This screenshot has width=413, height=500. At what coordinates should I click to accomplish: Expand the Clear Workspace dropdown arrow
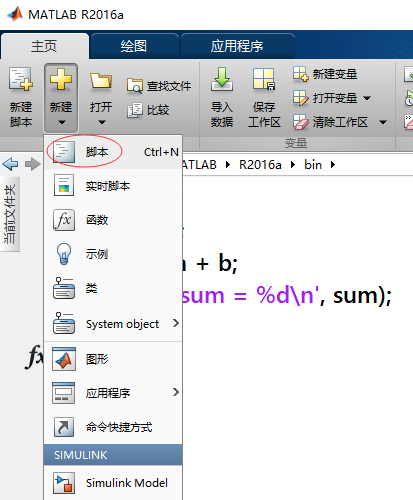click(x=383, y=122)
